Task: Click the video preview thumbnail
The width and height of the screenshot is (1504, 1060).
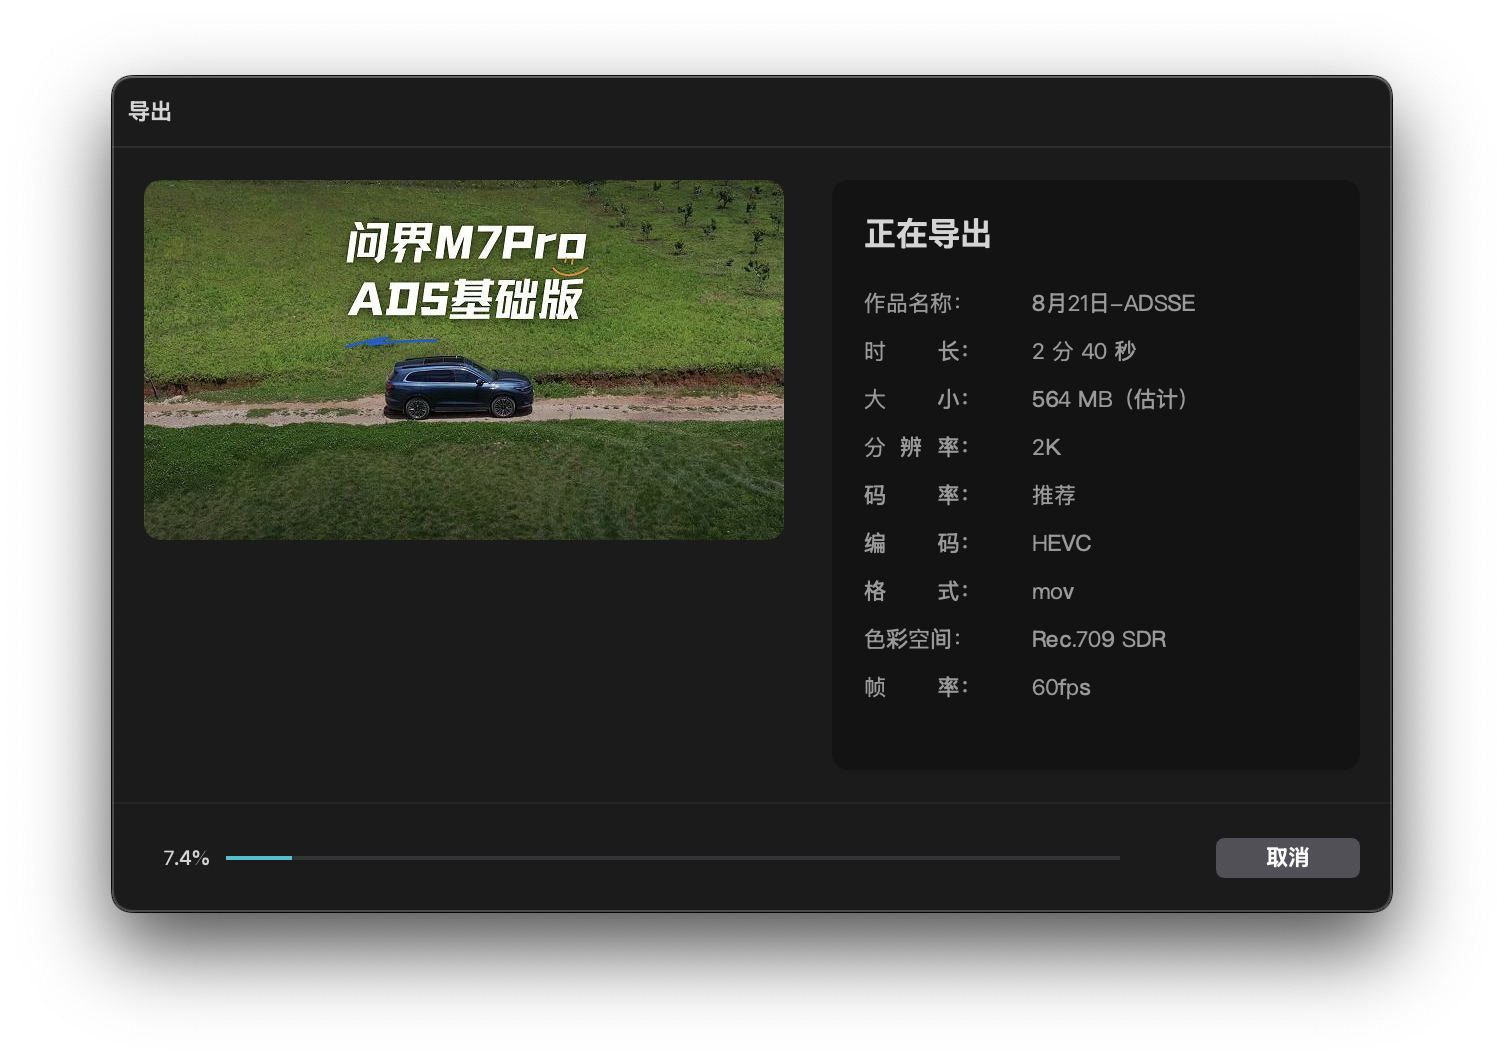Action: (464, 360)
